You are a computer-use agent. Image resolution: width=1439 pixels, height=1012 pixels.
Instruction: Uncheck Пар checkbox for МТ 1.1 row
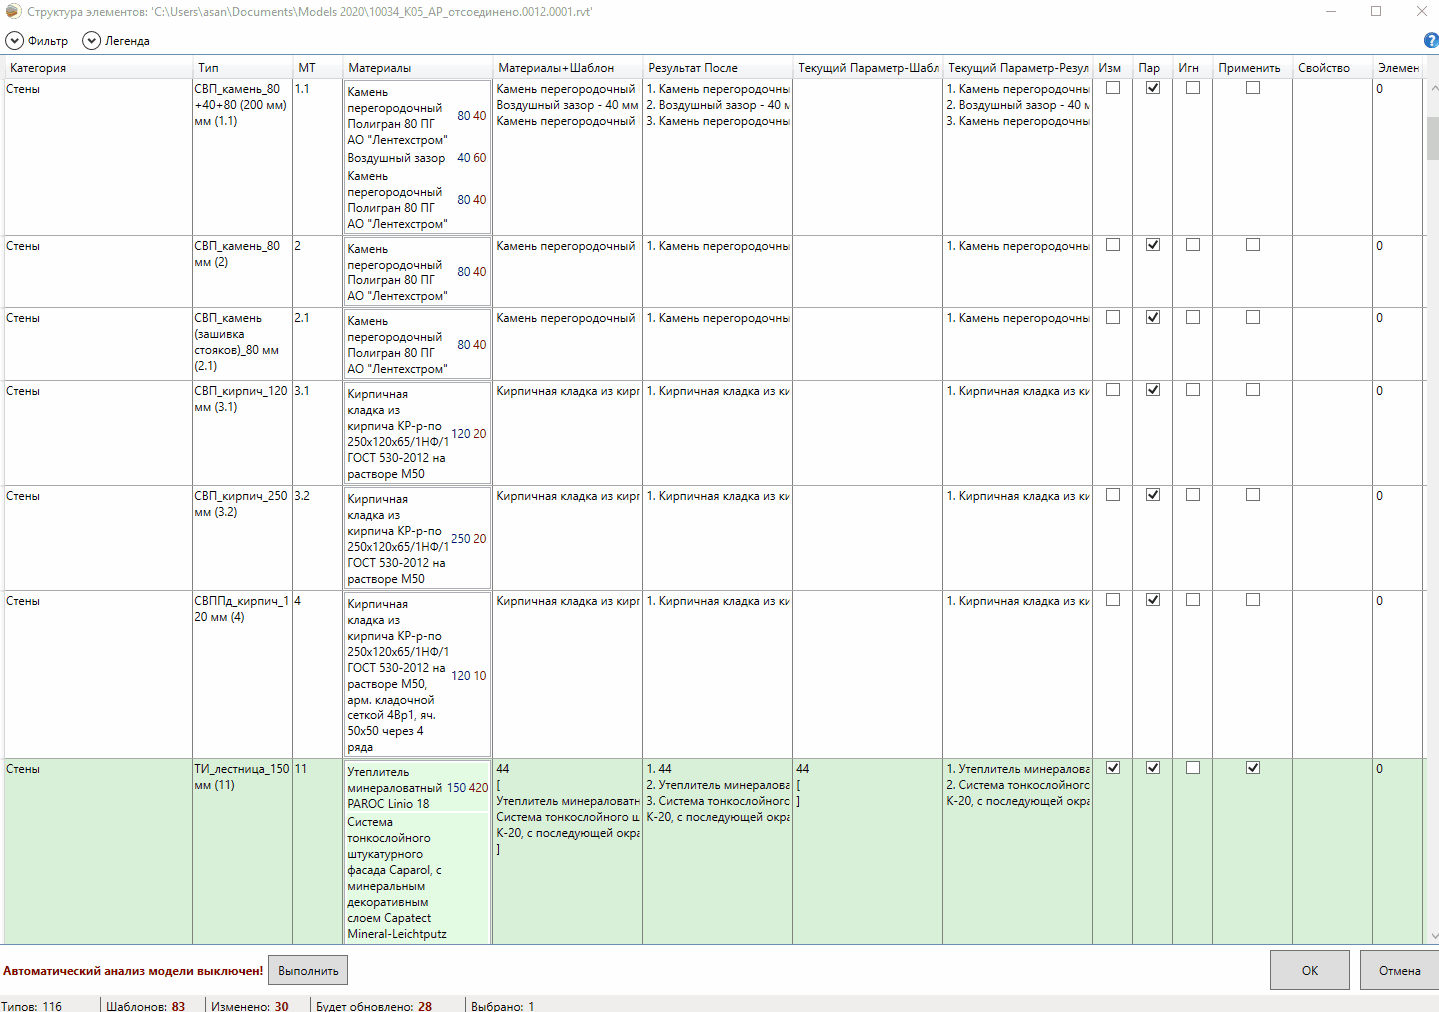(1153, 88)
